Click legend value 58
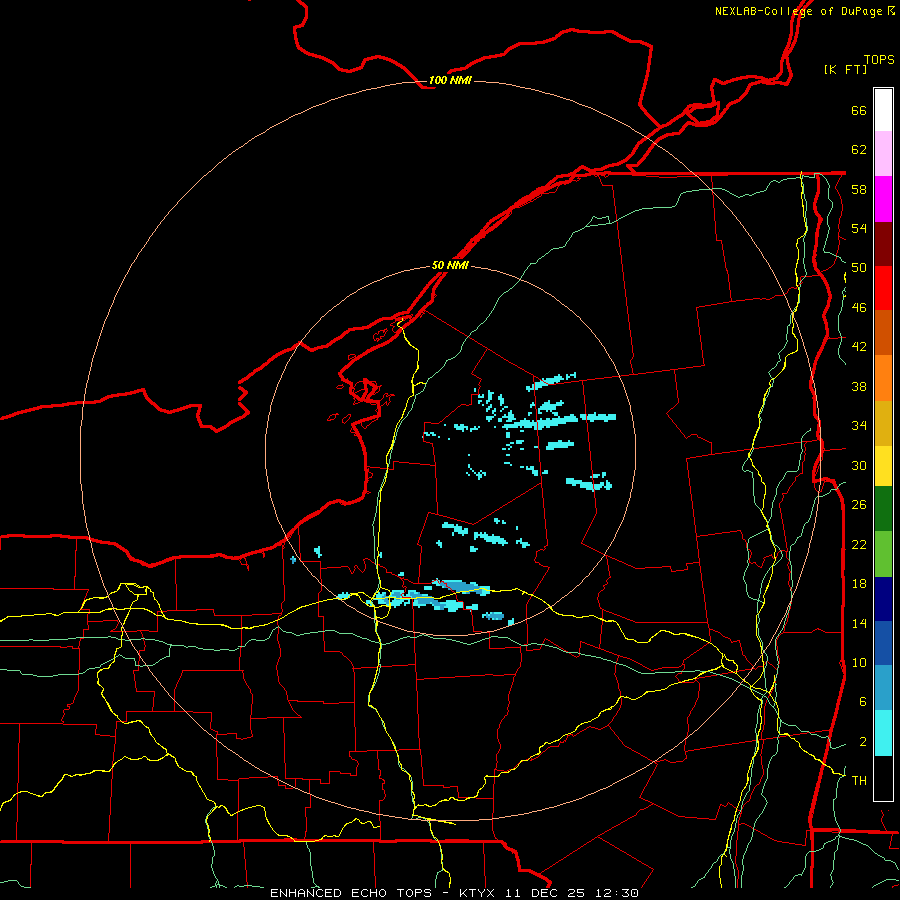900x900 pixels. (859, 189)
